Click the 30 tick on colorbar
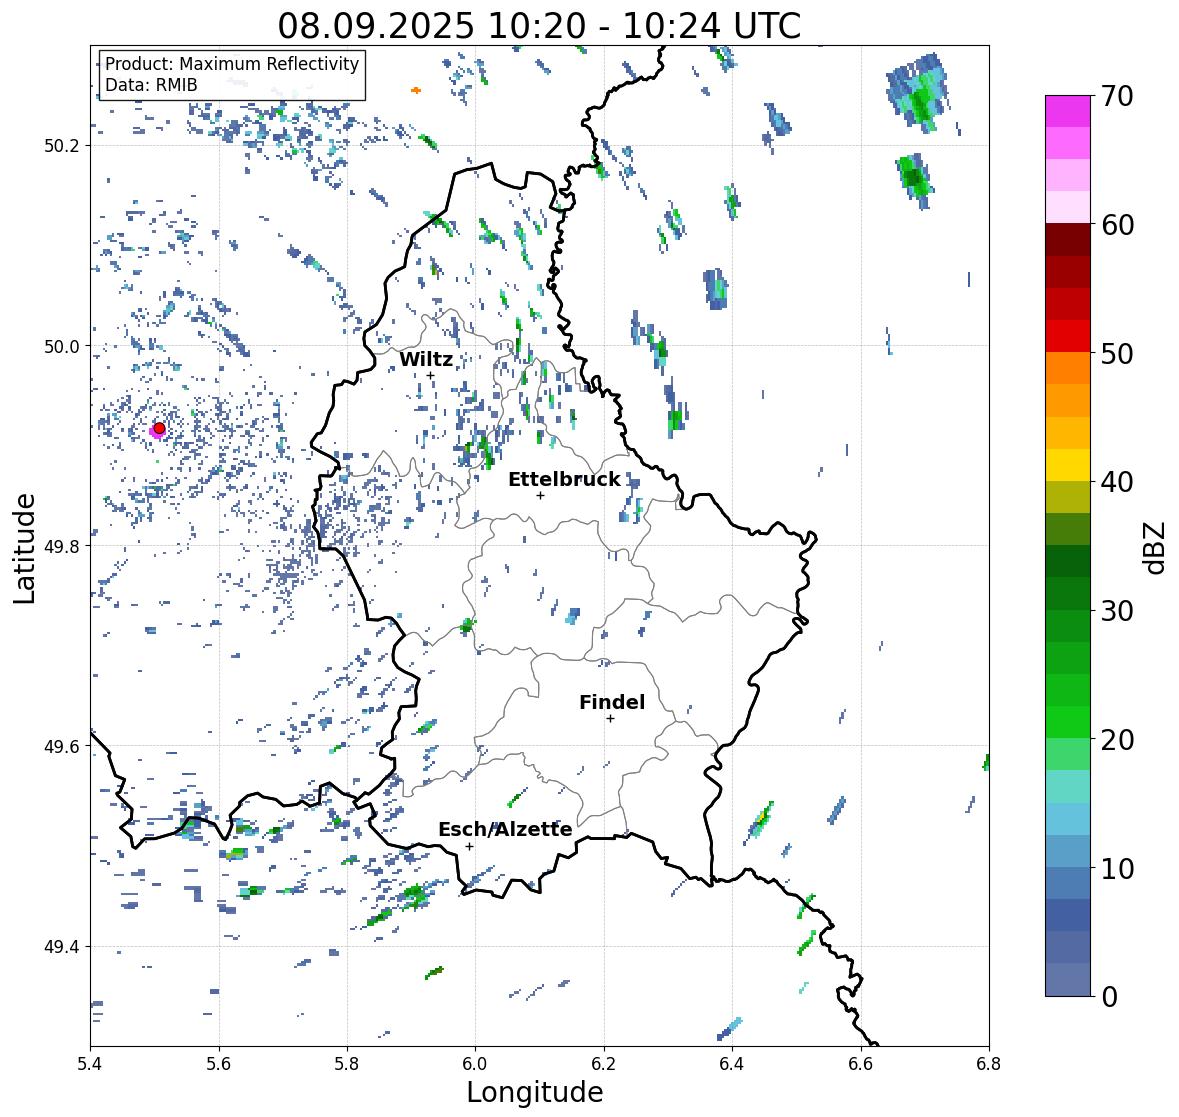1179x1117 pixels. click(x=1117, y=610)
